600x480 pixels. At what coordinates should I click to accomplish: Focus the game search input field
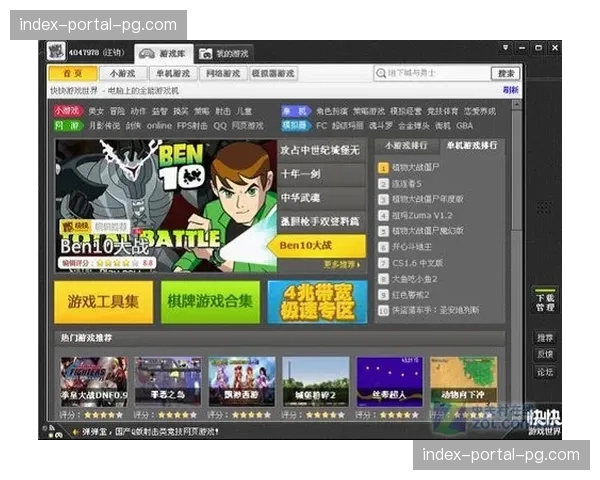click(x=432, y=73)
